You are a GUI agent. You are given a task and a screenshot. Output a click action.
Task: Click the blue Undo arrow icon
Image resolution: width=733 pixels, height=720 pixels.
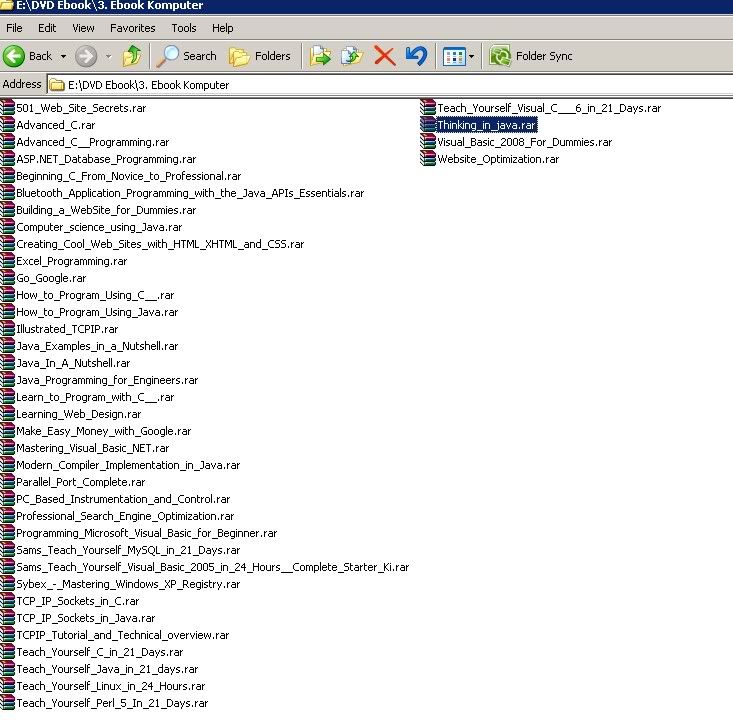416,56
